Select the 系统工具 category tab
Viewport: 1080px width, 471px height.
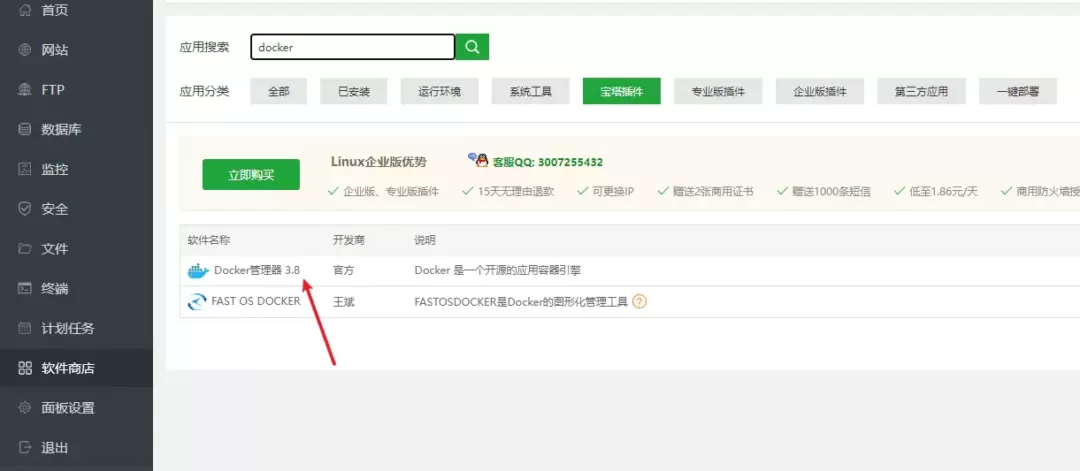530,91
